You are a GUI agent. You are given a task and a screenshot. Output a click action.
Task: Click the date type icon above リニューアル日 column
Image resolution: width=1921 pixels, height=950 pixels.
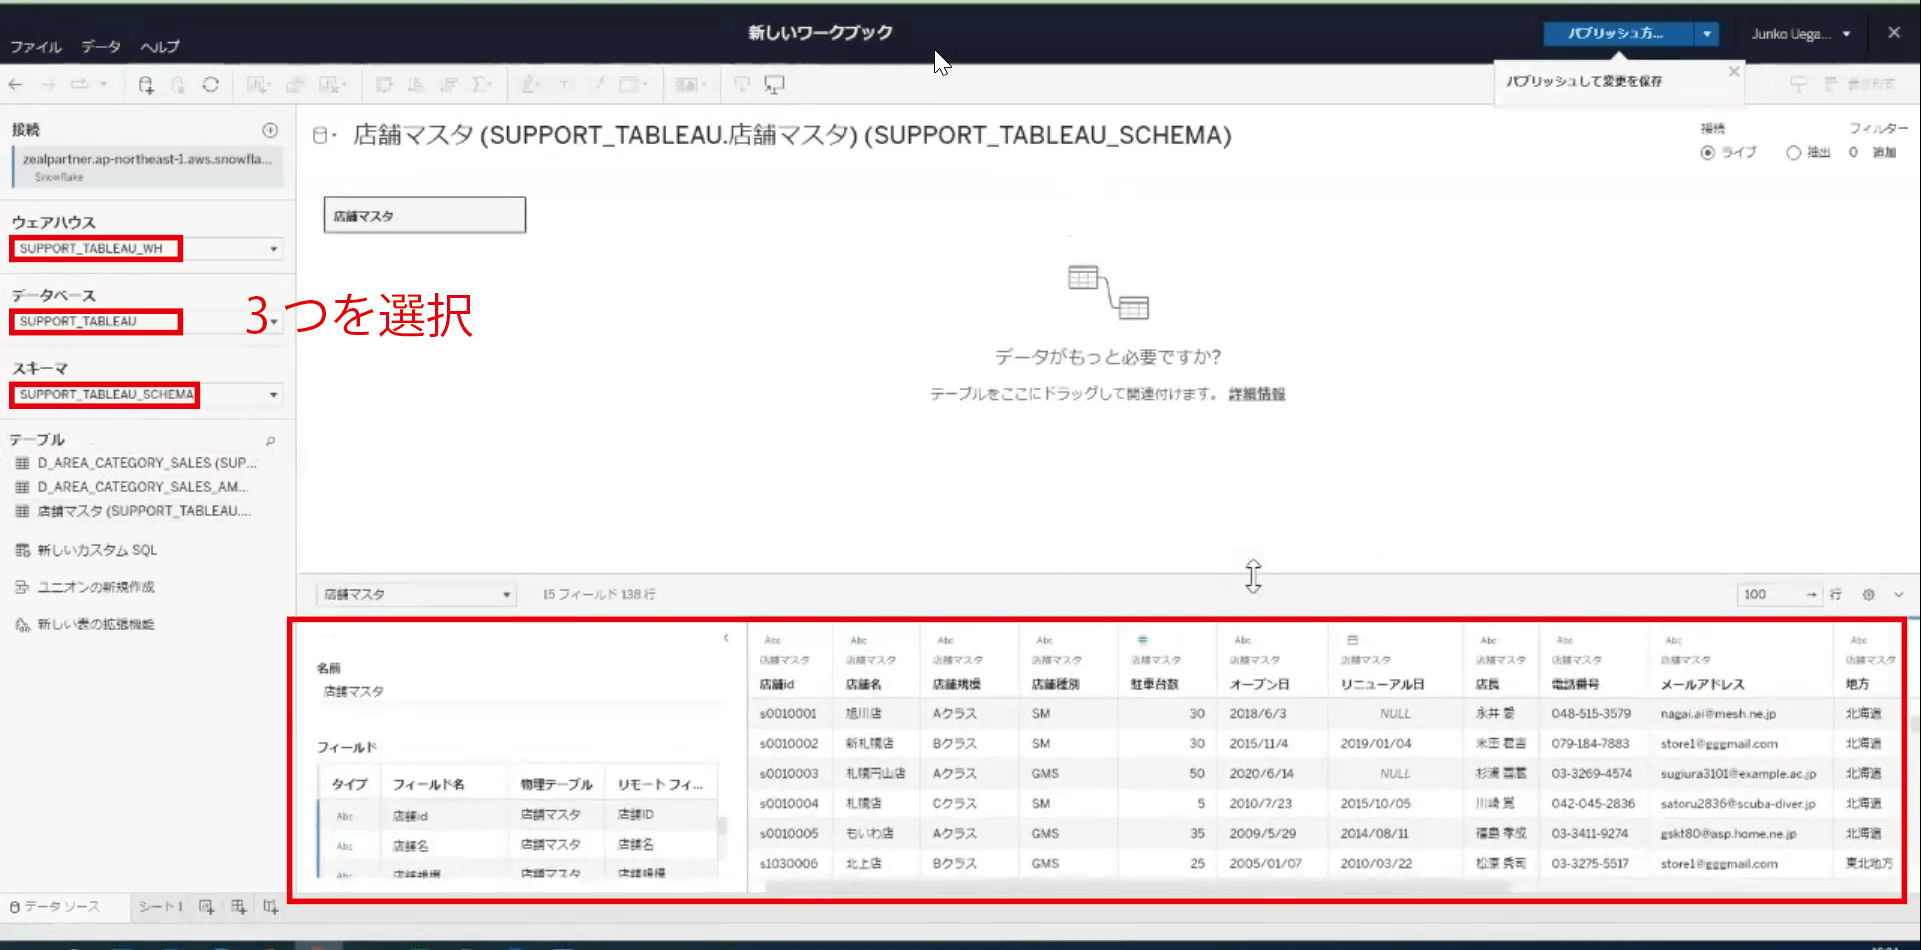click(1352, 640)
